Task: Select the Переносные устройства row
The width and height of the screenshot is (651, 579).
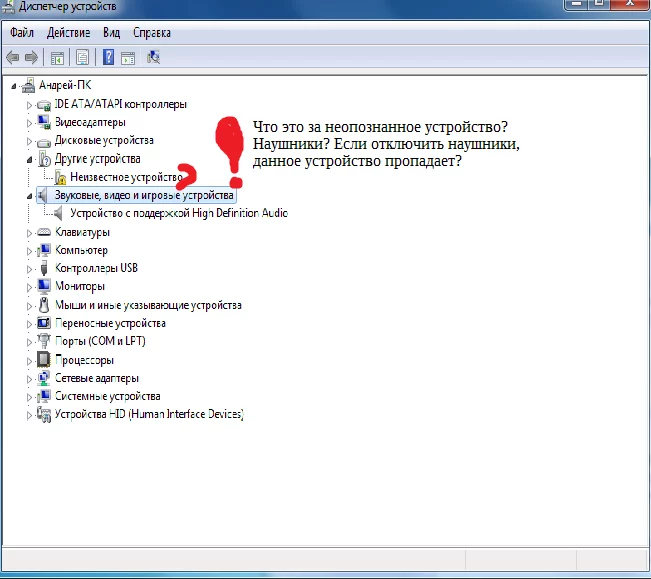Action: pos(110,323)
